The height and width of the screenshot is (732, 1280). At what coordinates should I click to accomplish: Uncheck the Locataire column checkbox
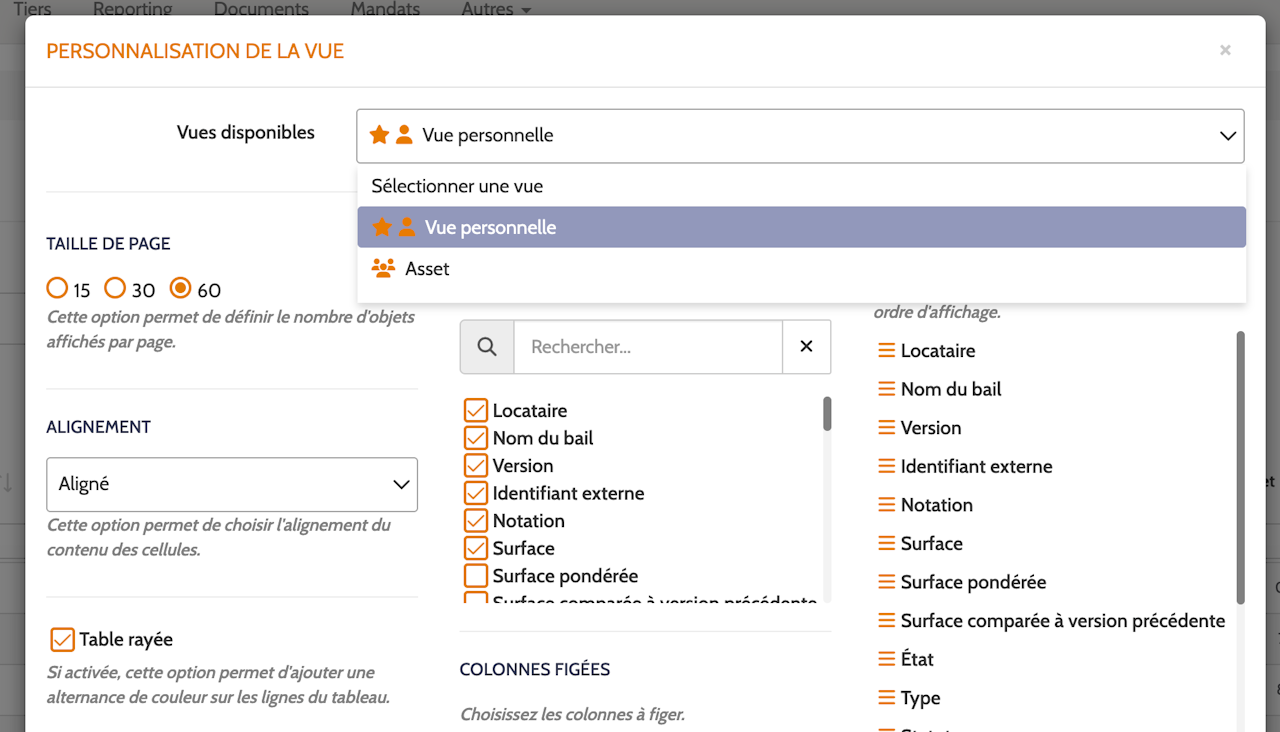point(475,411)
